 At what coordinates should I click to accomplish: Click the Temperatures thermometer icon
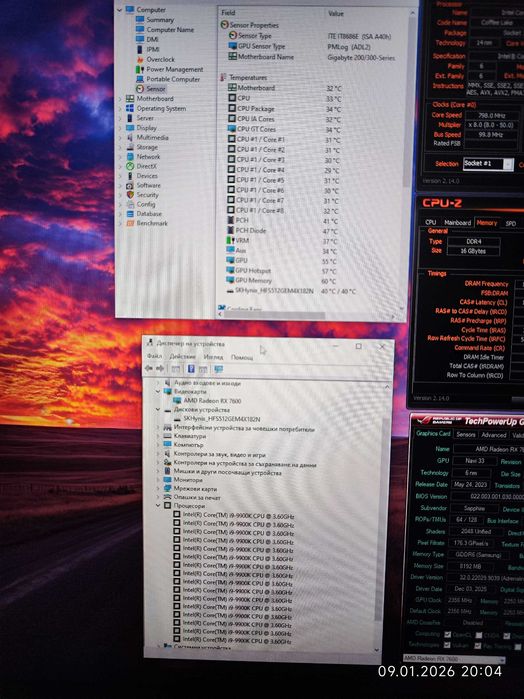coord(223,77)
